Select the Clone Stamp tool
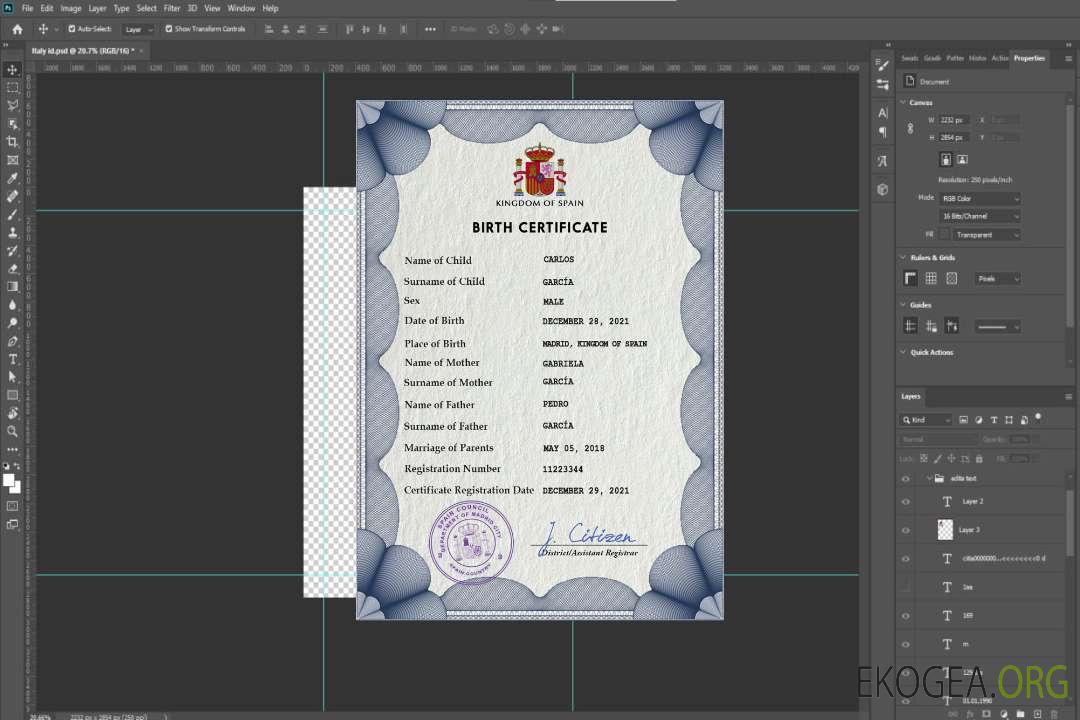The image size is (1080, 720). pyautogui.click(x=12, y=232)
